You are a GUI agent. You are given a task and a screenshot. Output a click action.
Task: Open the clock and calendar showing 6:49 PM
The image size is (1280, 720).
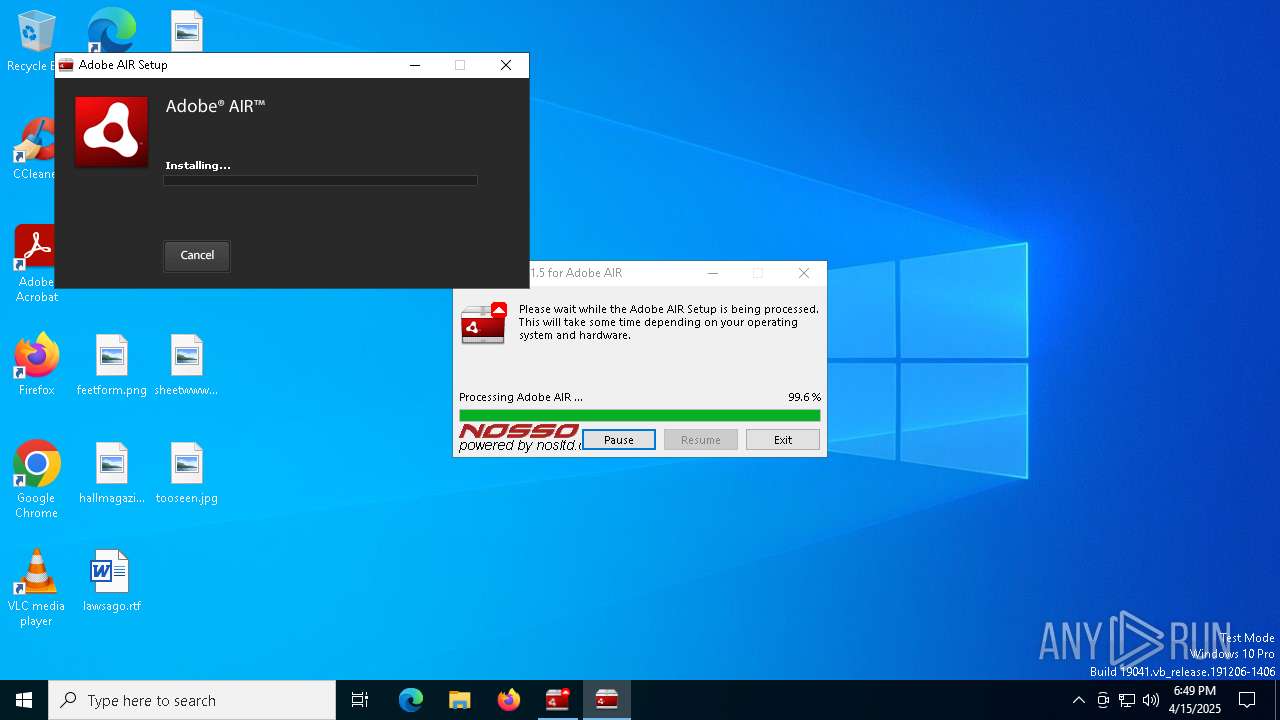click(1195, 700)
